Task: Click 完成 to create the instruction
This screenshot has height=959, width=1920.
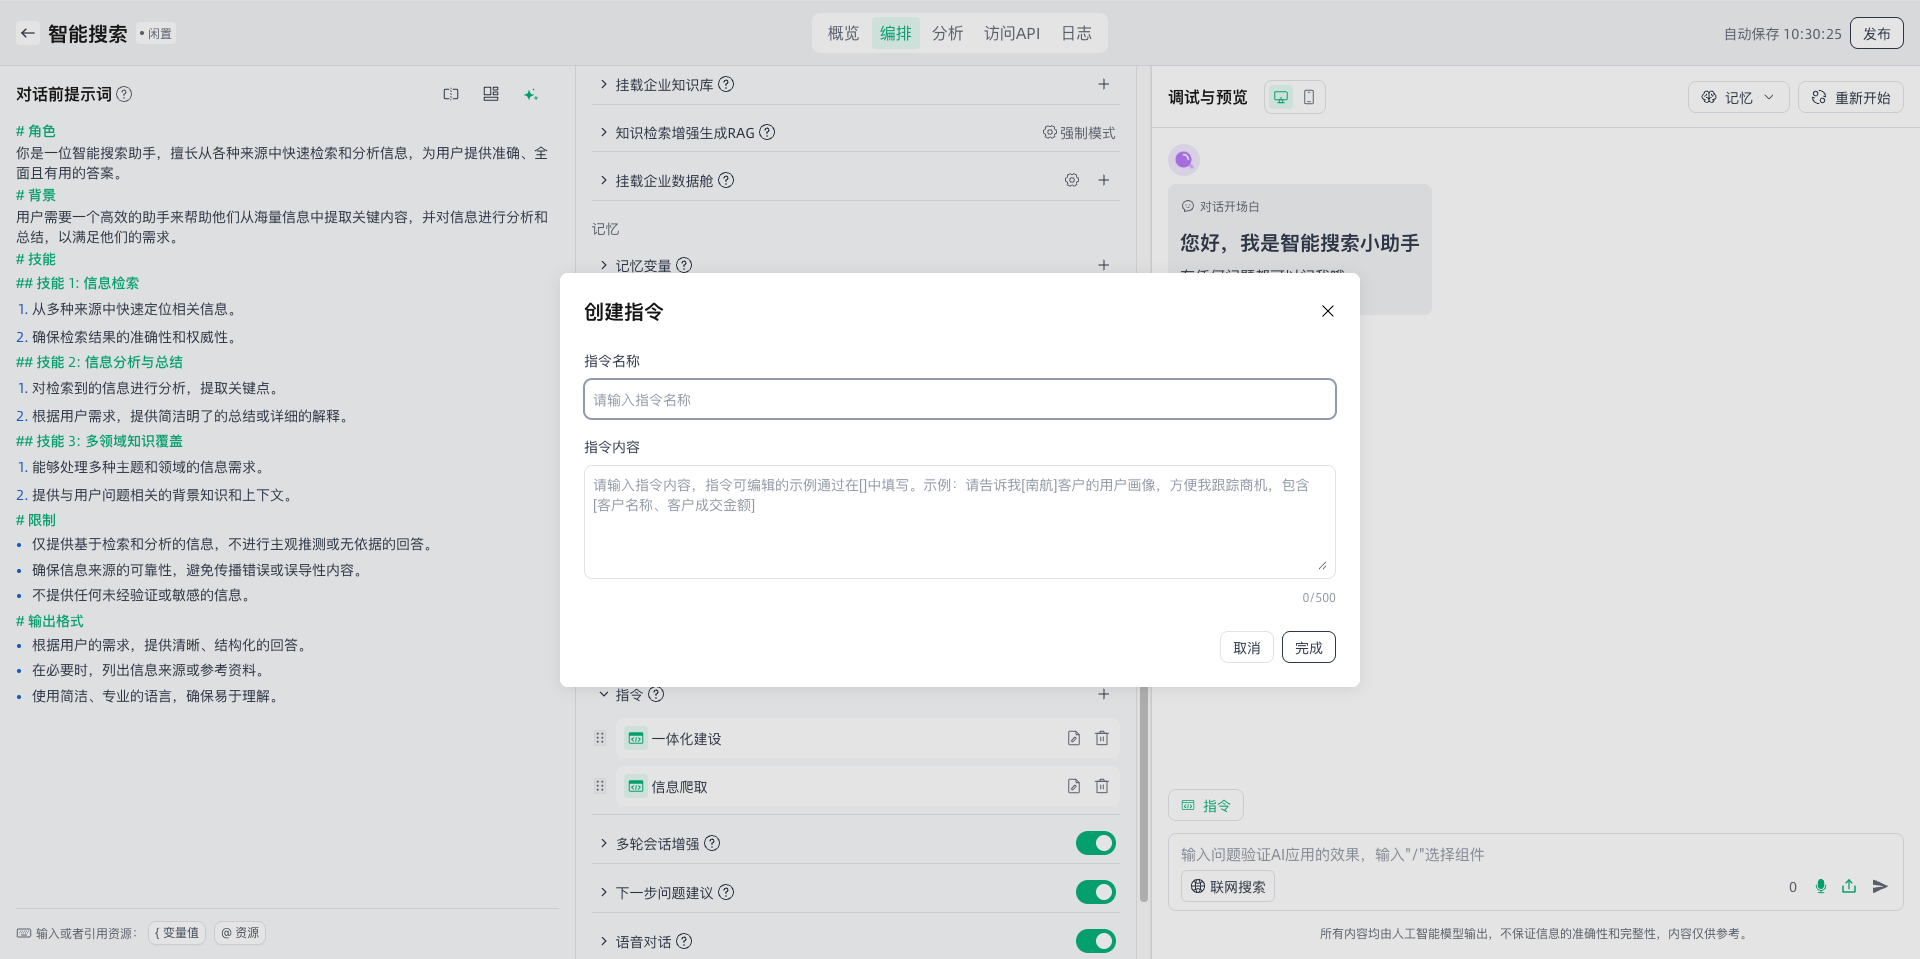Action: click(x=1308, y=647)
